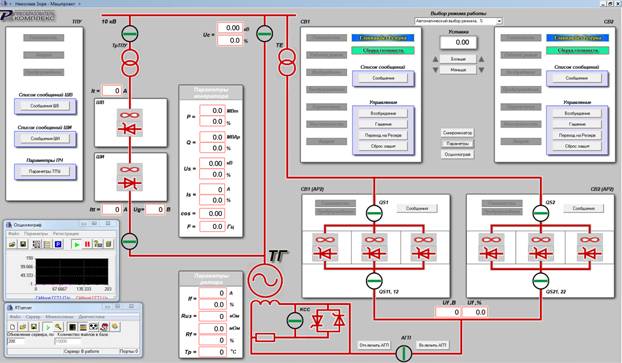Pause the oscilloscope with the red pause icon
The width and height of the screenshot is (622, 363).
(87, 244)
